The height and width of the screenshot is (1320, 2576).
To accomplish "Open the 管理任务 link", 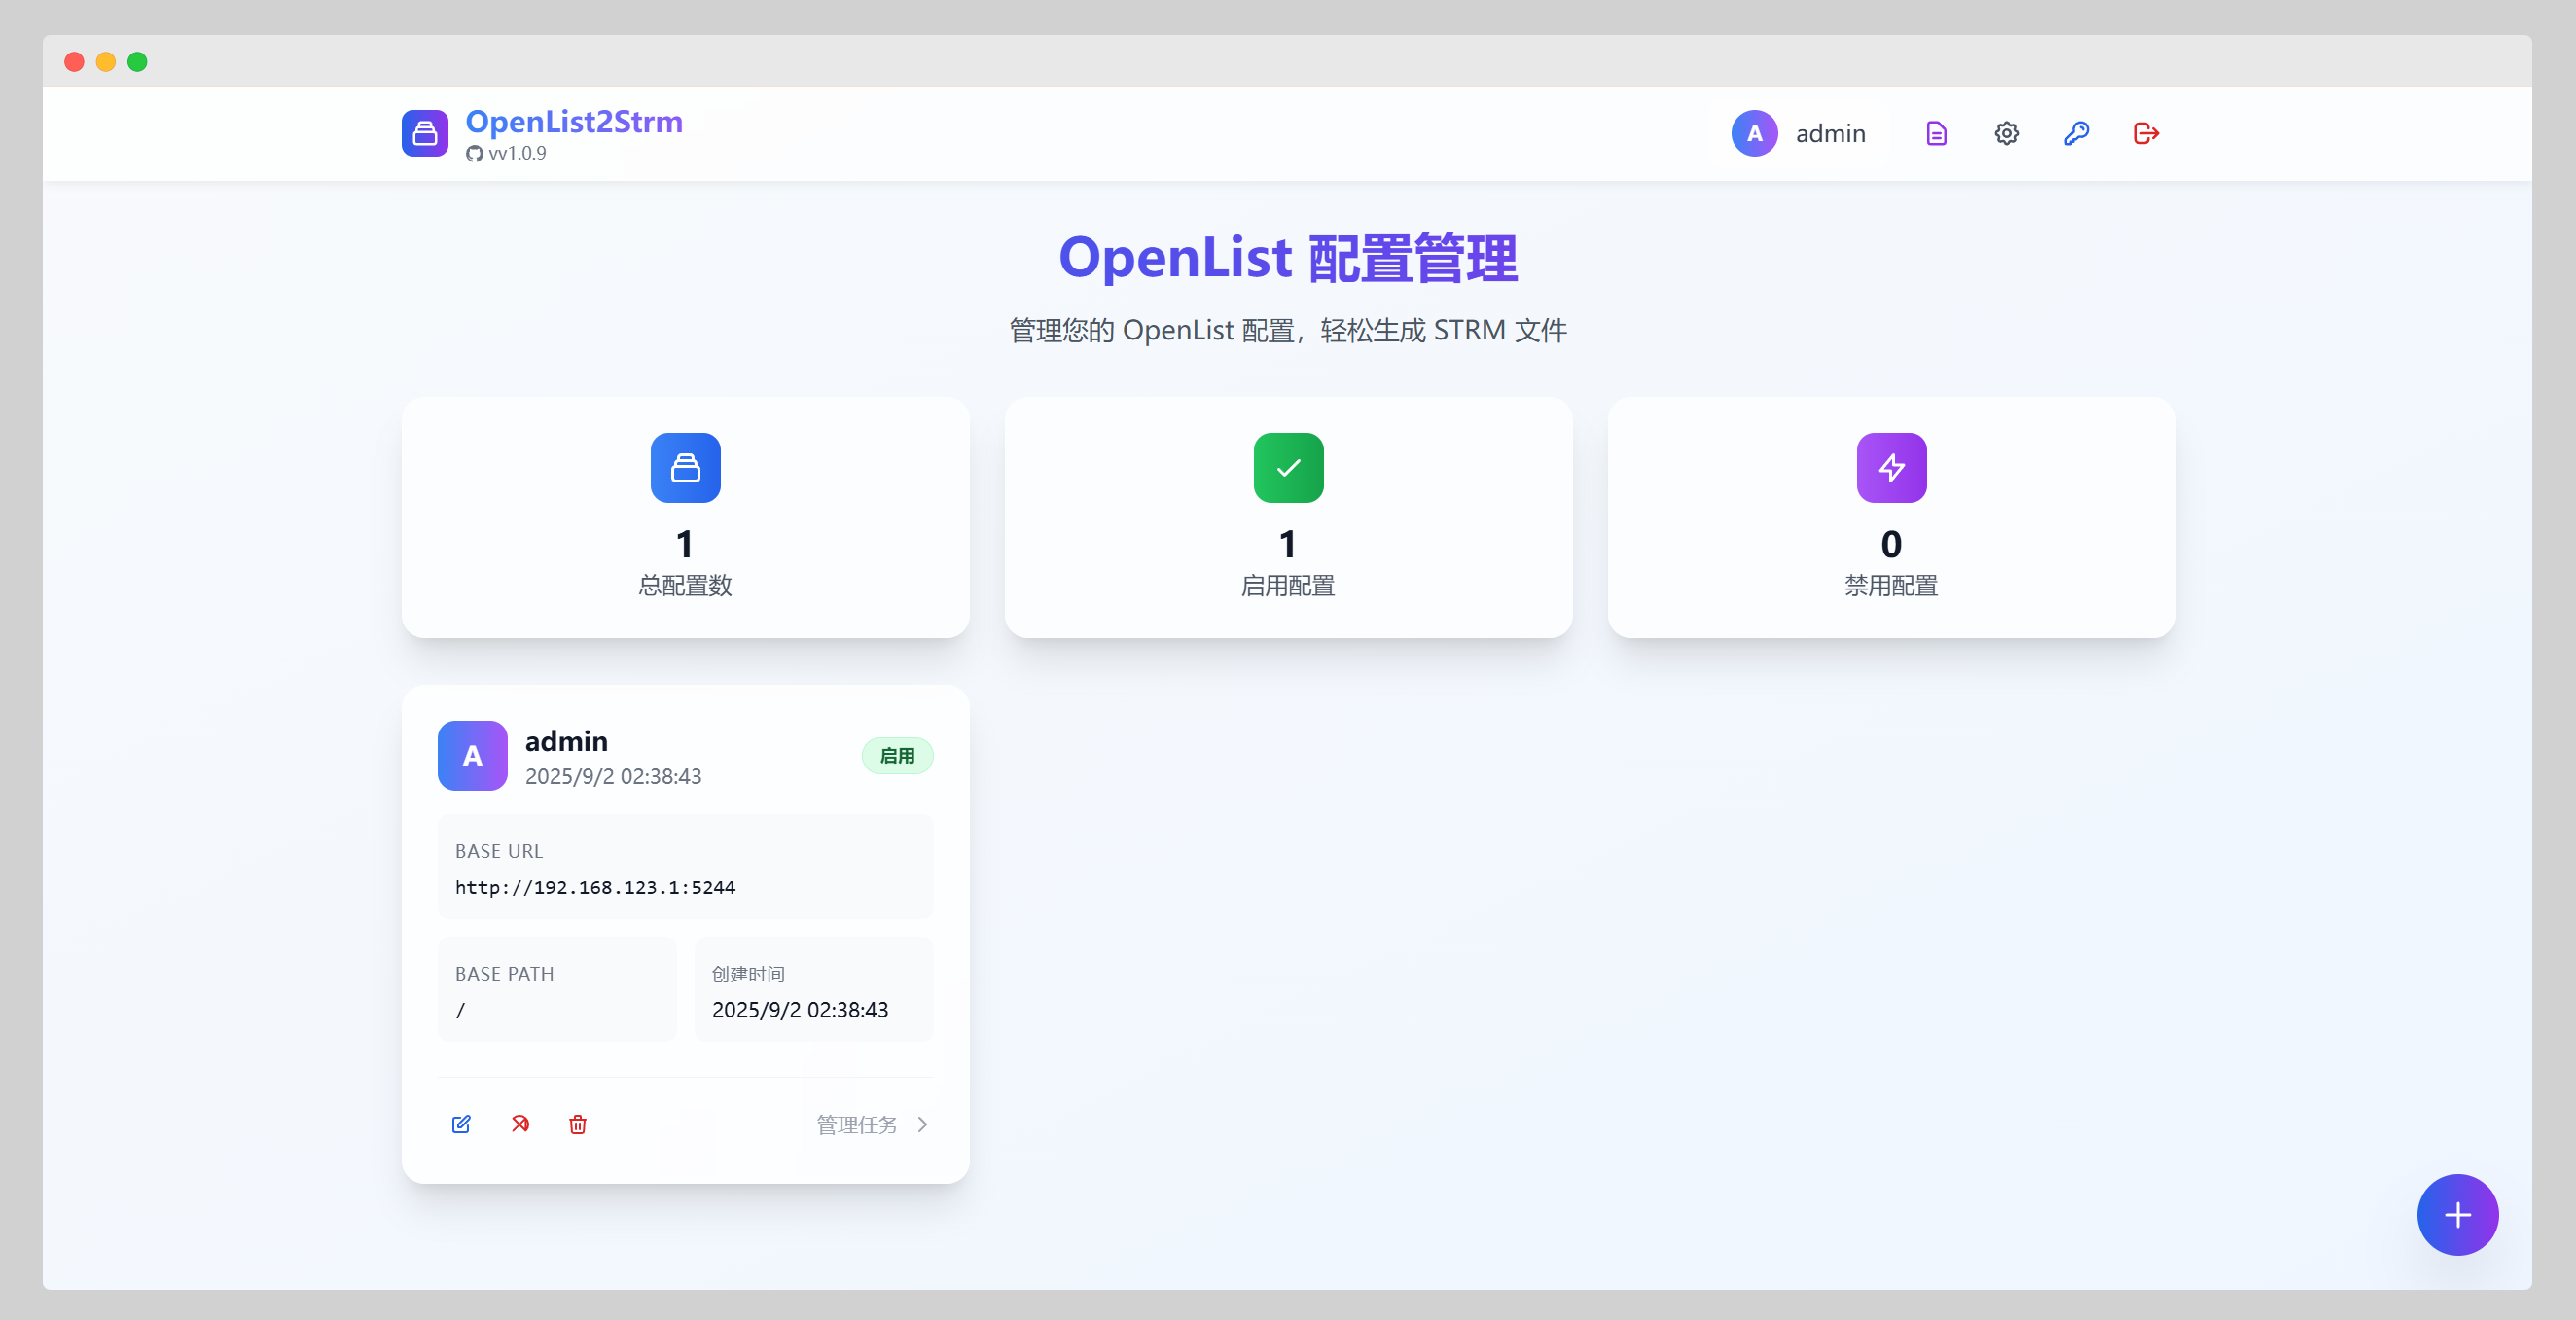I will [x=857, y=1124].
